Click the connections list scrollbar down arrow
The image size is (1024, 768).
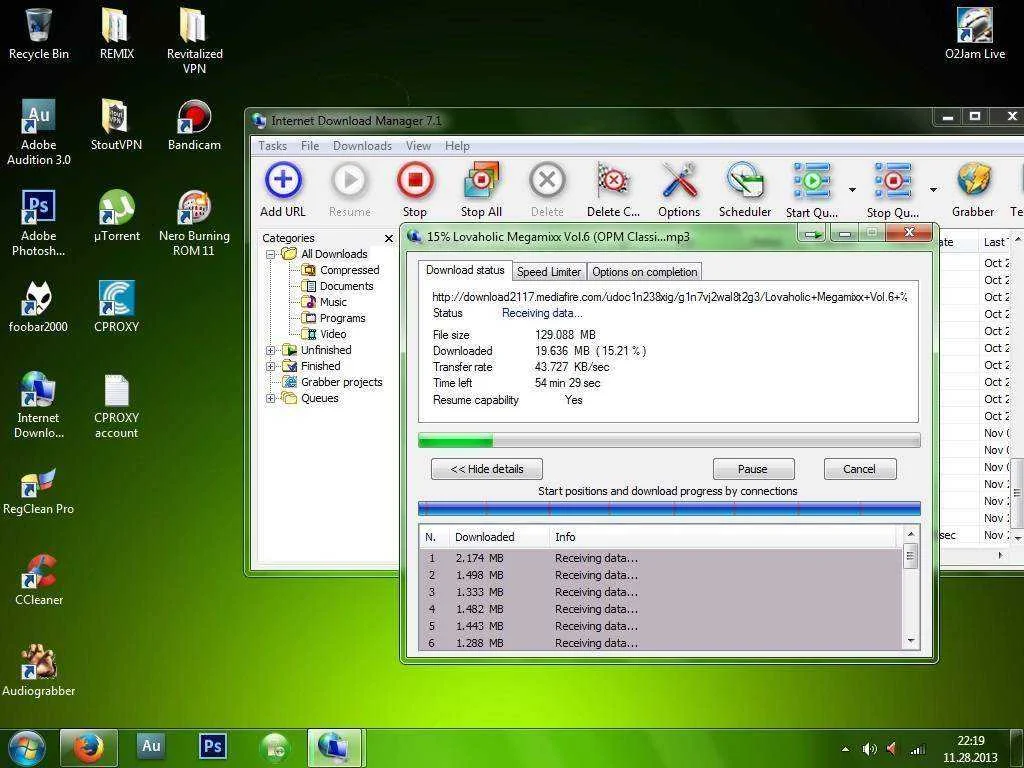[911, 641]
